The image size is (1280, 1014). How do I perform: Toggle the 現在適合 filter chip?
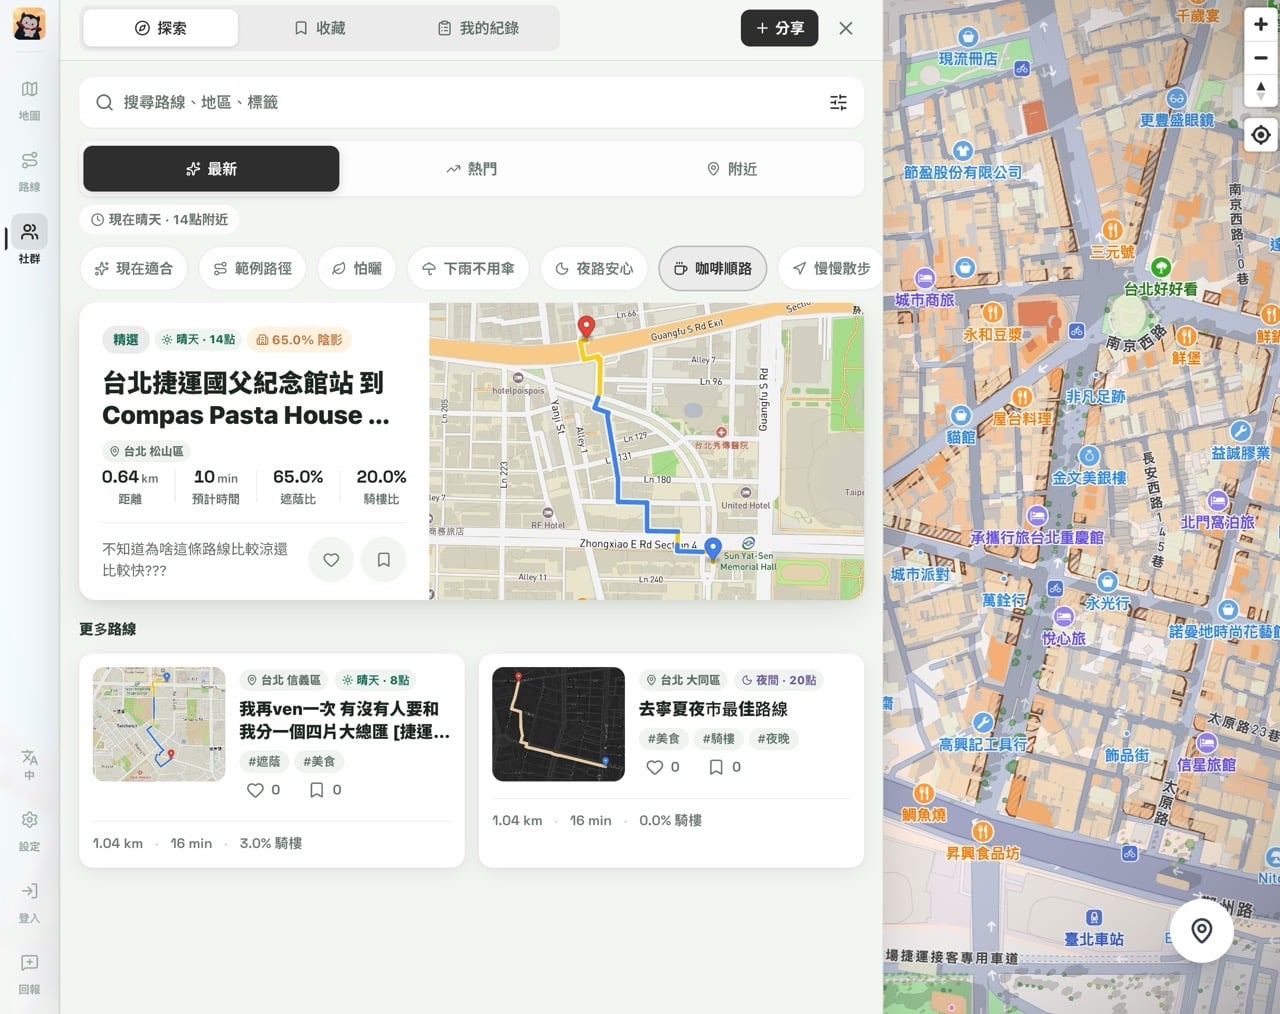(133, 268)
